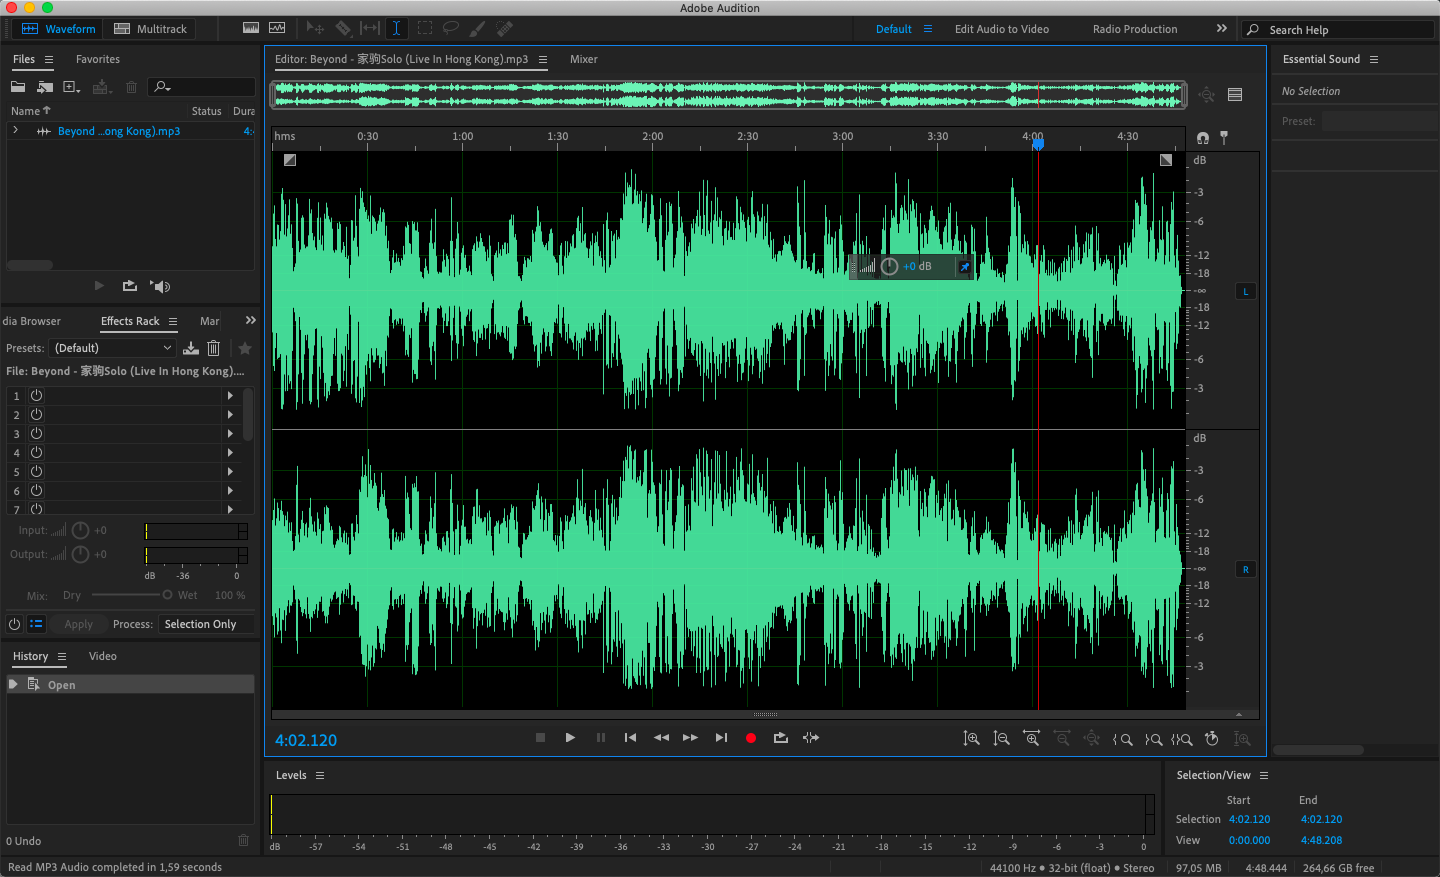Toggle Loop Playback in transport controls

pos(780,738)
